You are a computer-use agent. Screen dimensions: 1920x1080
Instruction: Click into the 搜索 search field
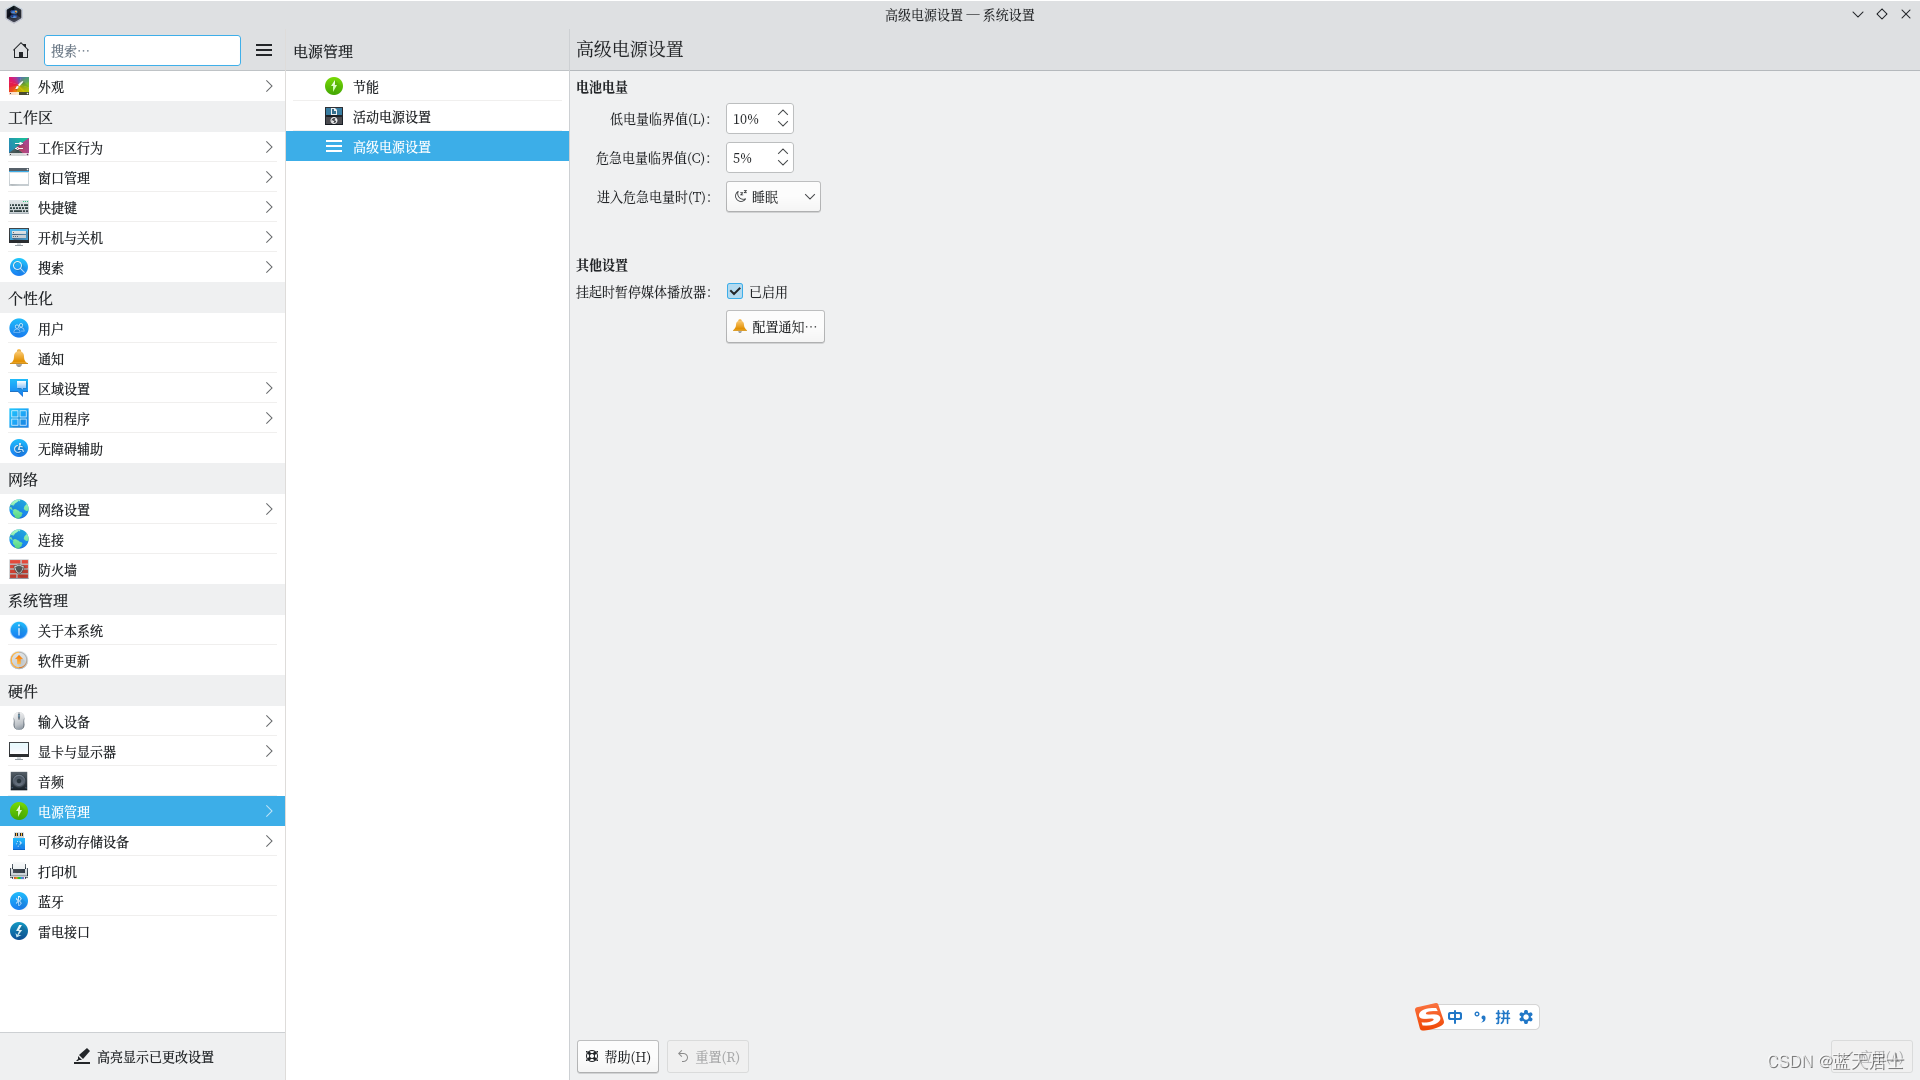[142, 50]
